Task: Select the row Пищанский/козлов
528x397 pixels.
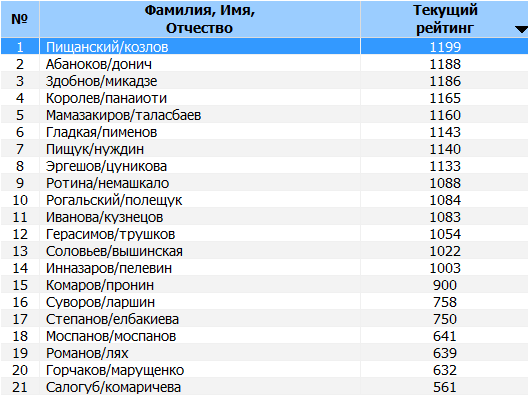Action: 264,46
